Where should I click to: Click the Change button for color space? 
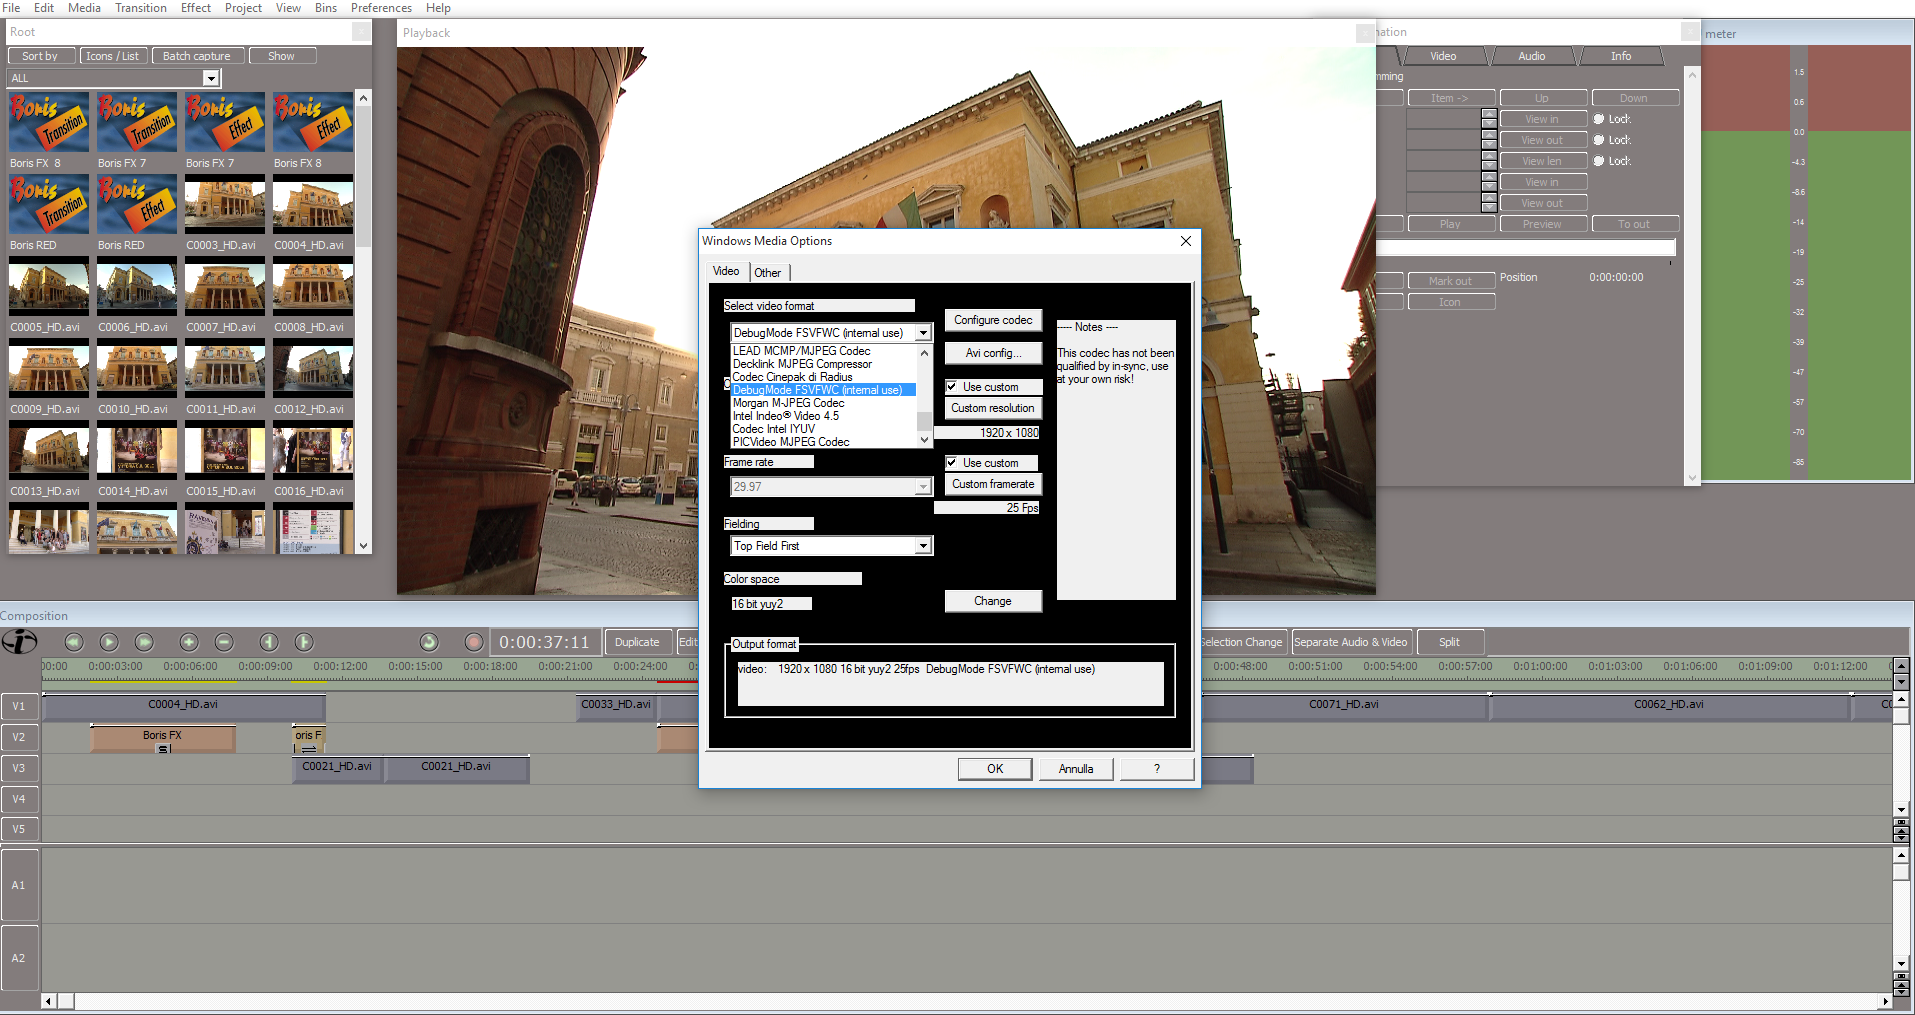(993, 601)
